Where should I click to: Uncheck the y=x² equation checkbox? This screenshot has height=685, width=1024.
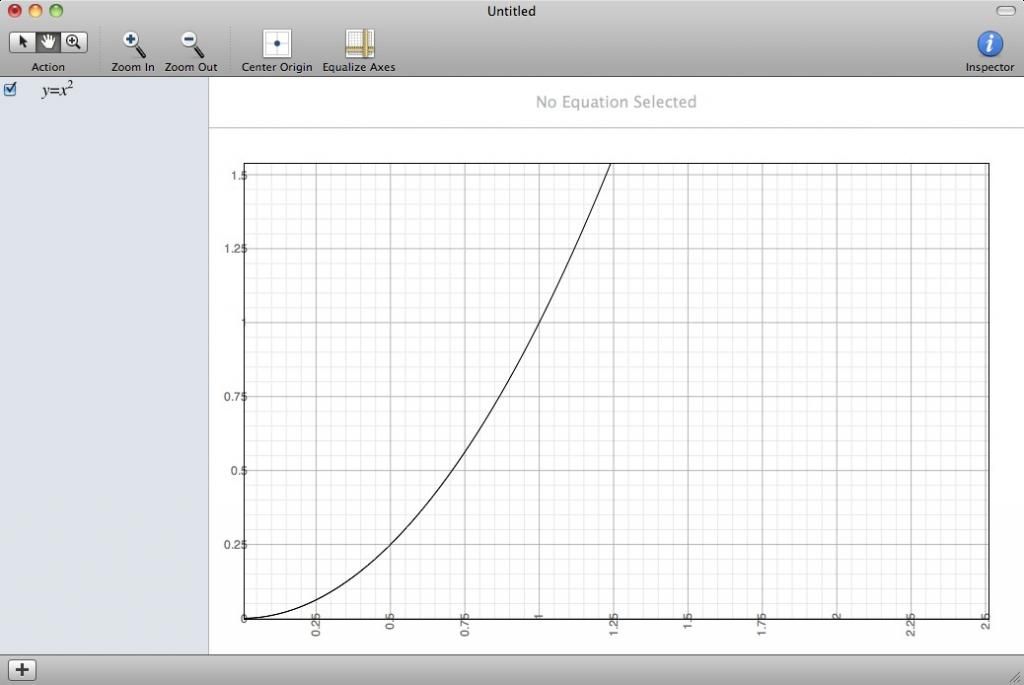click(11, 90)
